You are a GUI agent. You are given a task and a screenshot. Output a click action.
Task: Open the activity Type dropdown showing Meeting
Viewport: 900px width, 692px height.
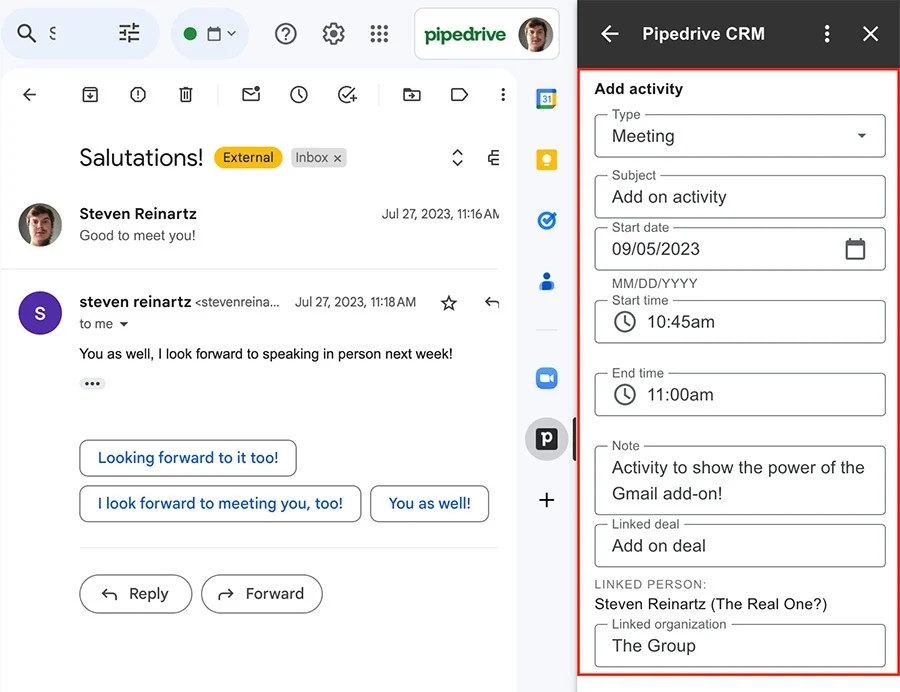tap(860, 136)
